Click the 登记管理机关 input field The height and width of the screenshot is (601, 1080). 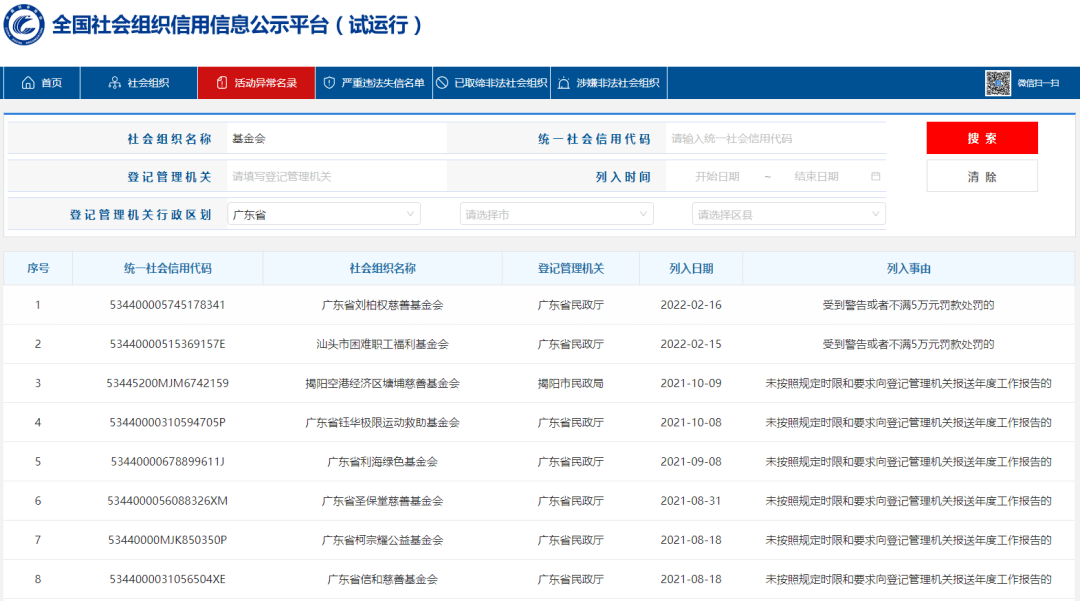(336, 176)
